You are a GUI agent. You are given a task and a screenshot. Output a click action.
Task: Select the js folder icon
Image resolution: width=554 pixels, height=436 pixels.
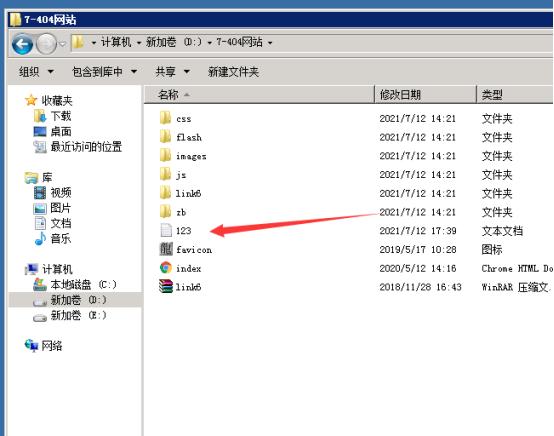point(165,174)
